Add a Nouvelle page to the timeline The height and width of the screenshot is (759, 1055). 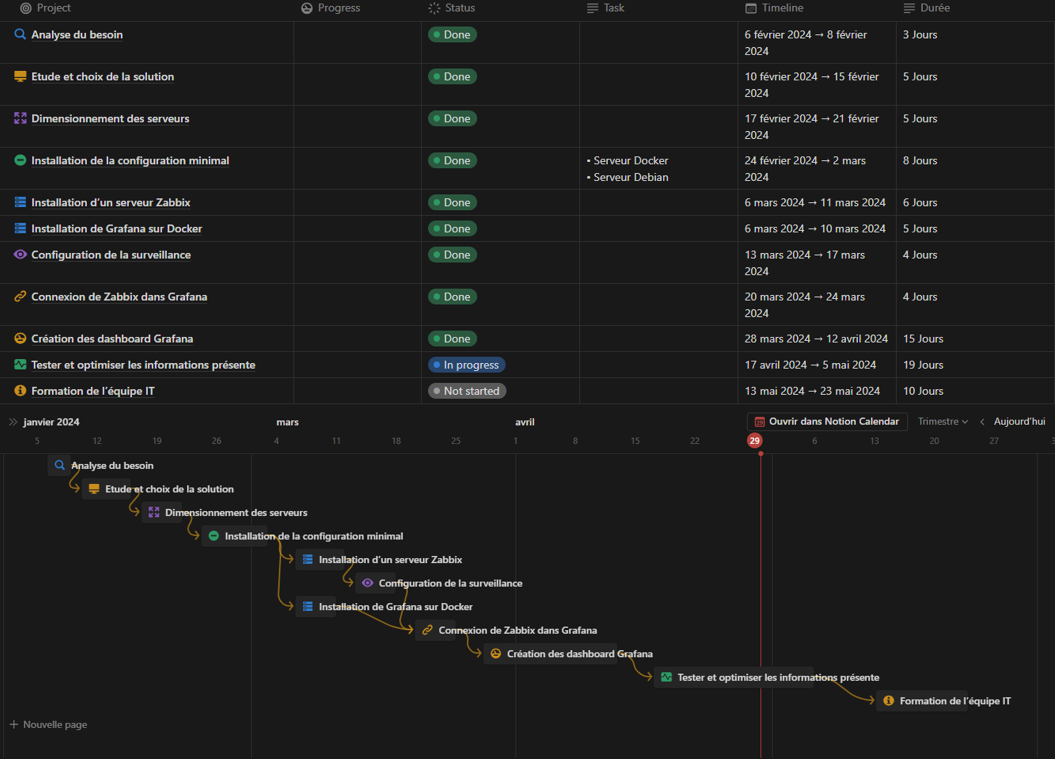click(x=48, y=724)
